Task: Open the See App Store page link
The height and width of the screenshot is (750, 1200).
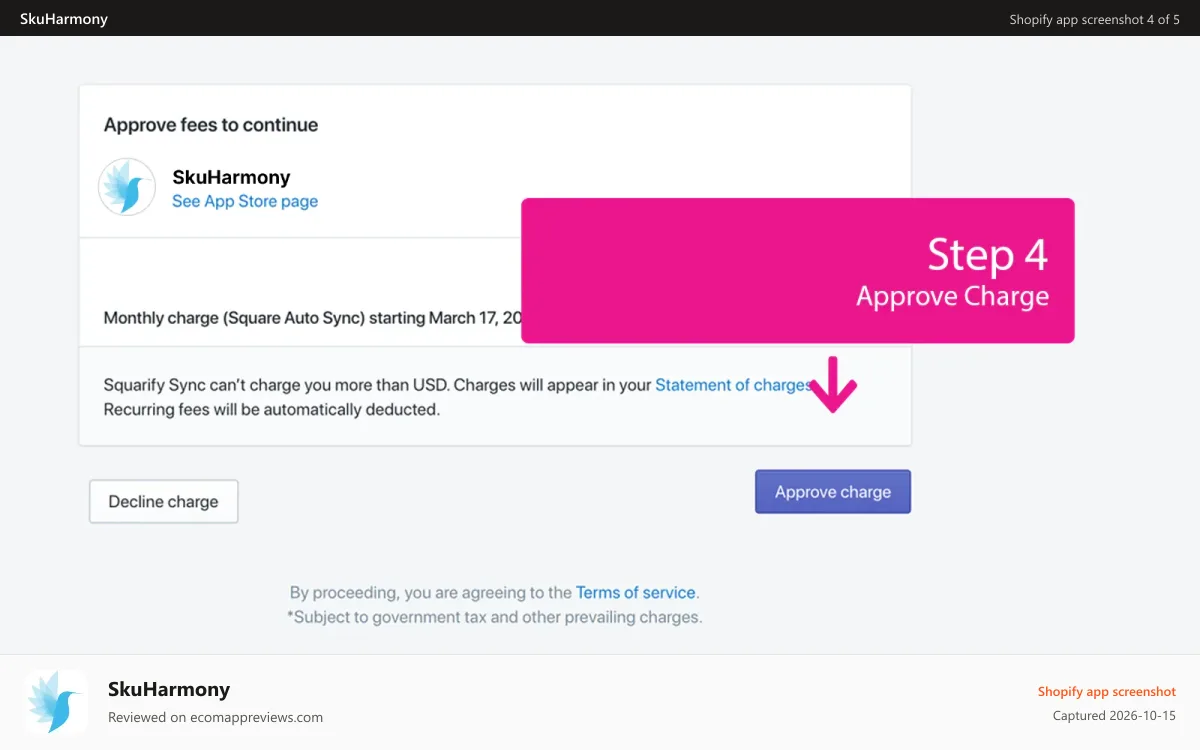Action: pos(245,201)
